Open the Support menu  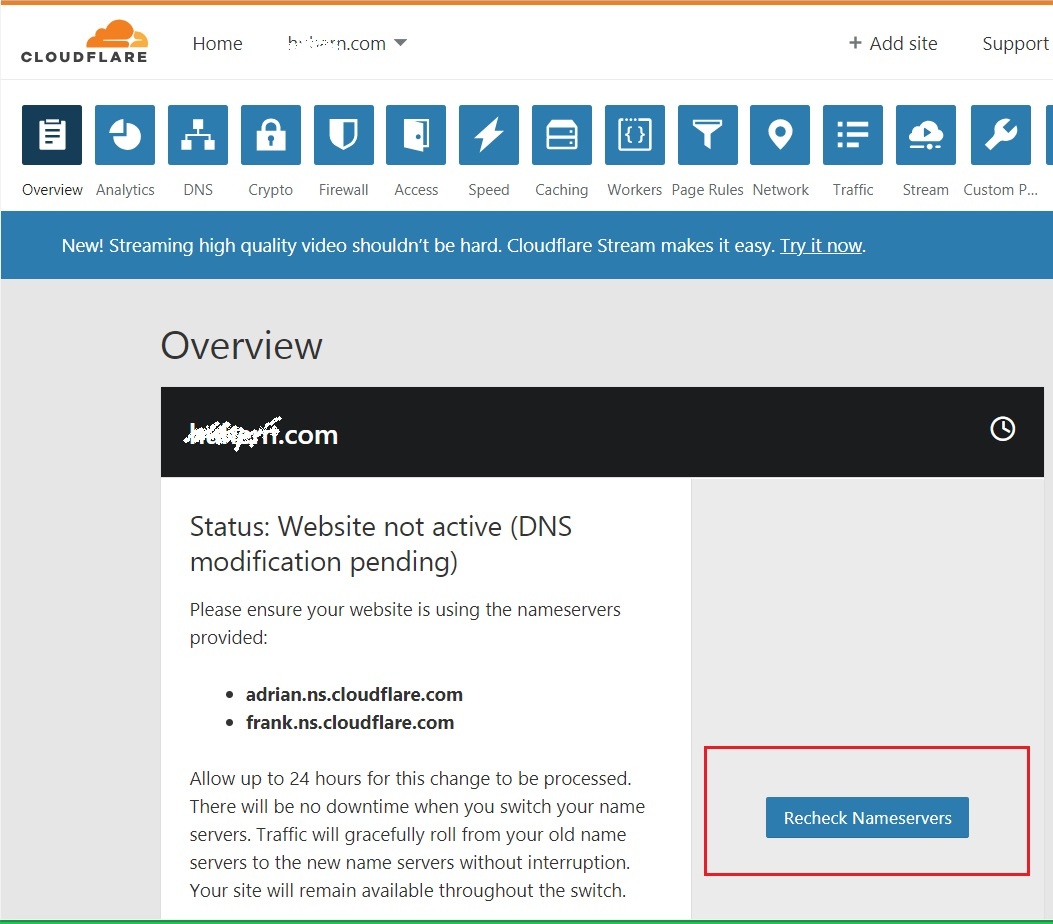pyautogui.click(x=1015, y=44)
